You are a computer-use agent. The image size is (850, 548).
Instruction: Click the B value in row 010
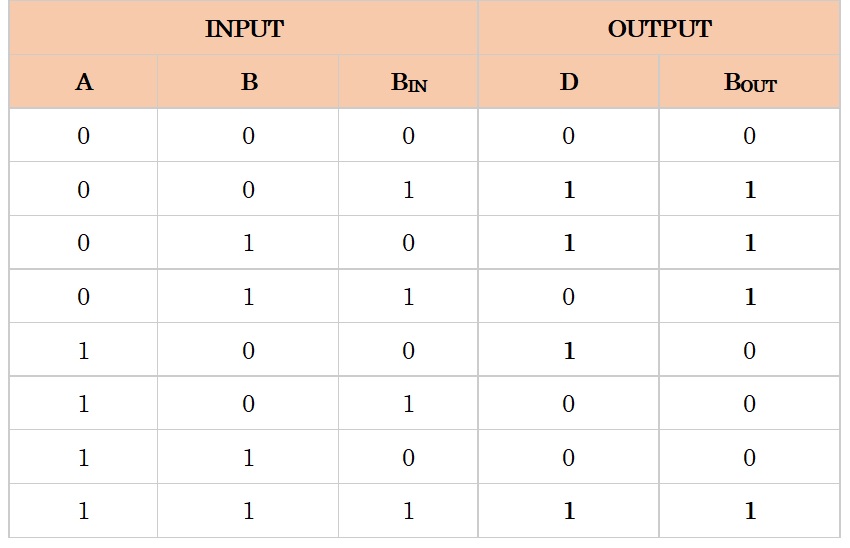click(x=248, y=243)
